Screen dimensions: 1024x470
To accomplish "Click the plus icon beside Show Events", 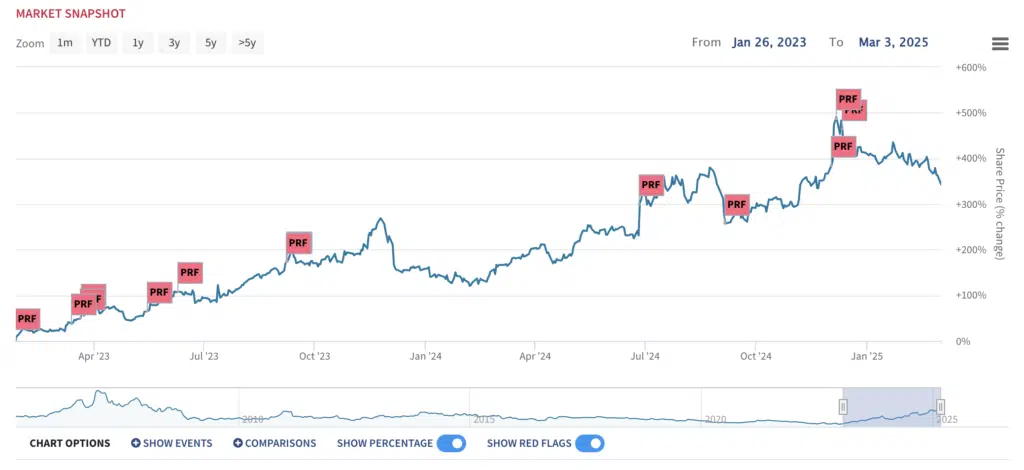I will pyautogui.click(x=136, y=443).
